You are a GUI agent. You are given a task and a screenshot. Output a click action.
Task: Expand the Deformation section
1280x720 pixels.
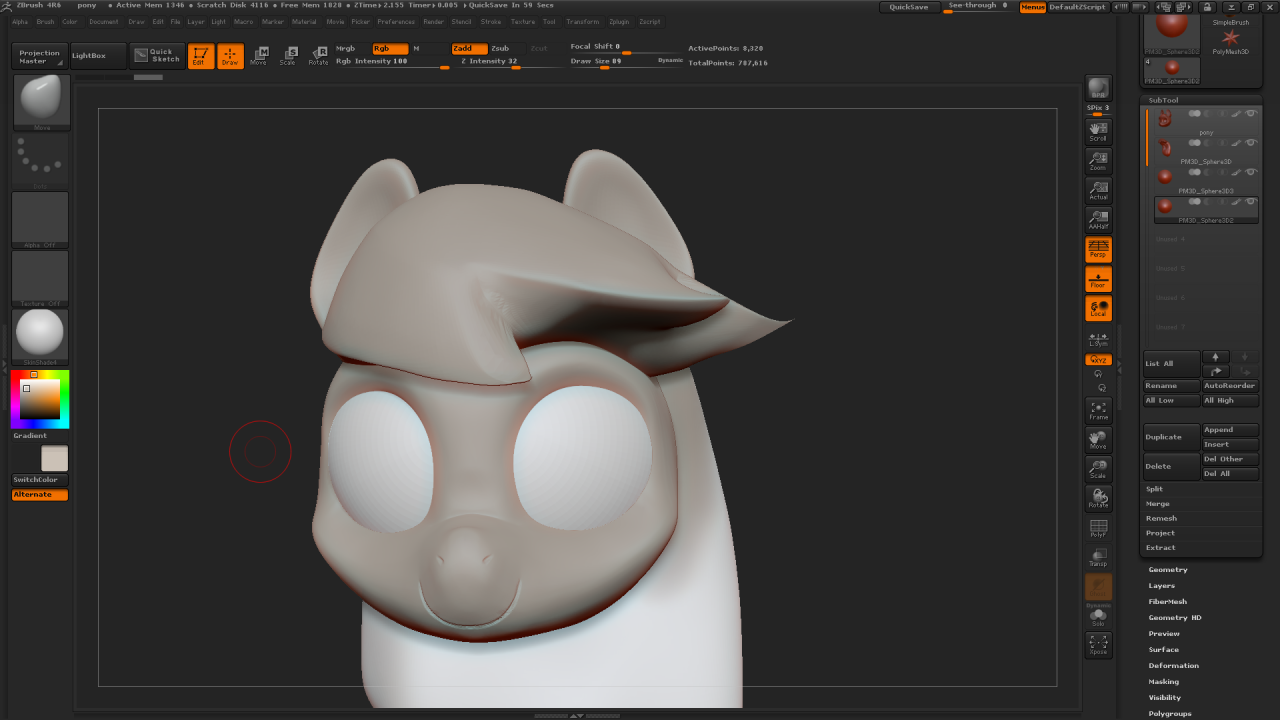(x=1174, y=666)
